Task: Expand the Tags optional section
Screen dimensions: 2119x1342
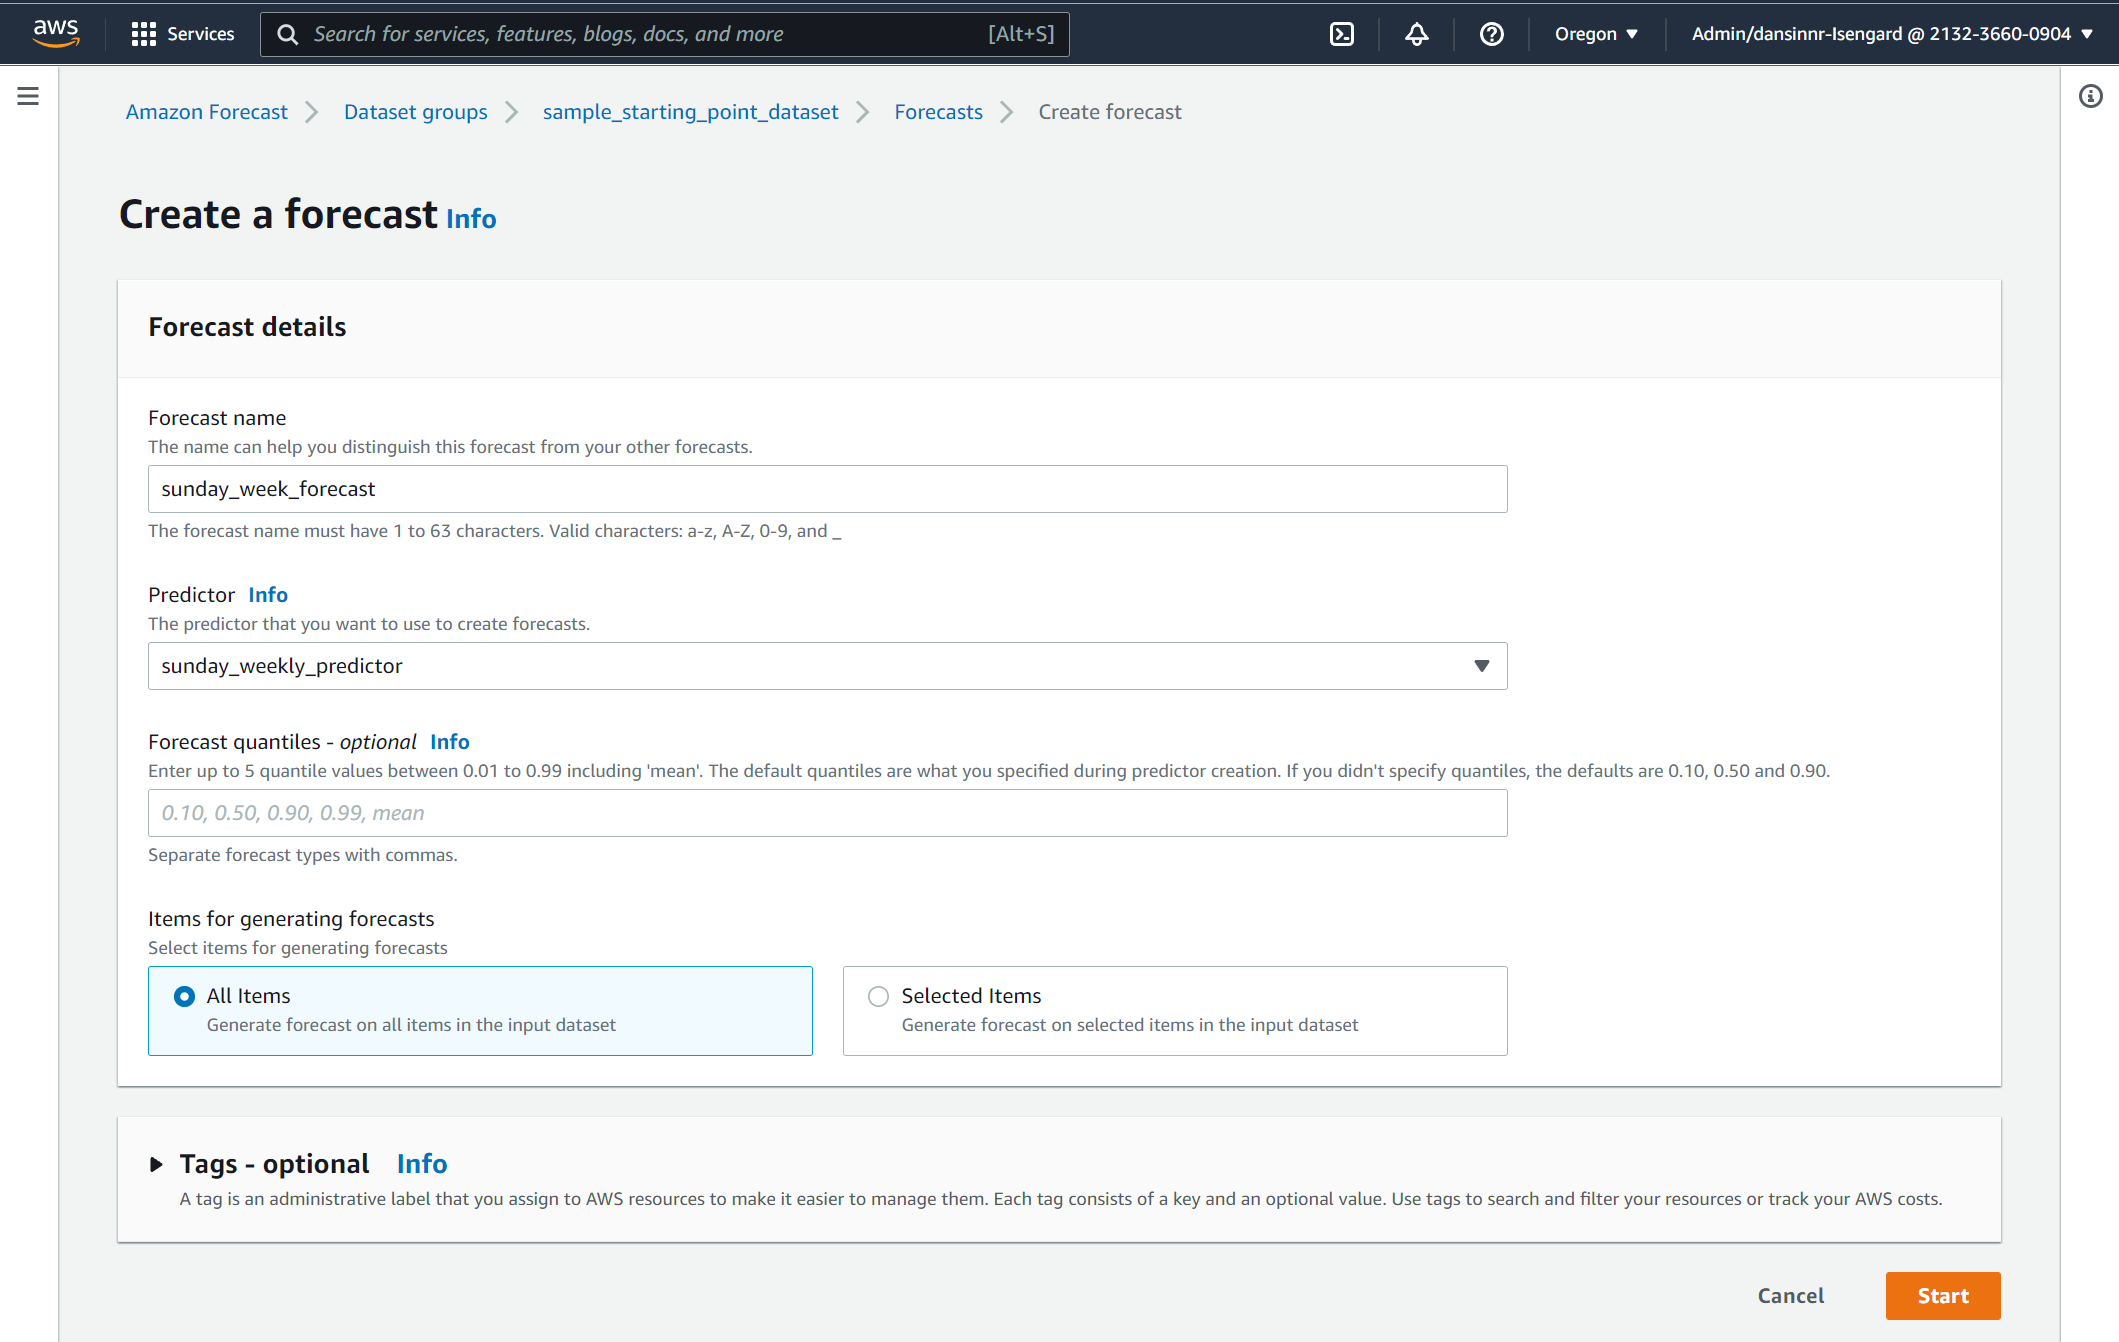Action: click(156, 1164)
